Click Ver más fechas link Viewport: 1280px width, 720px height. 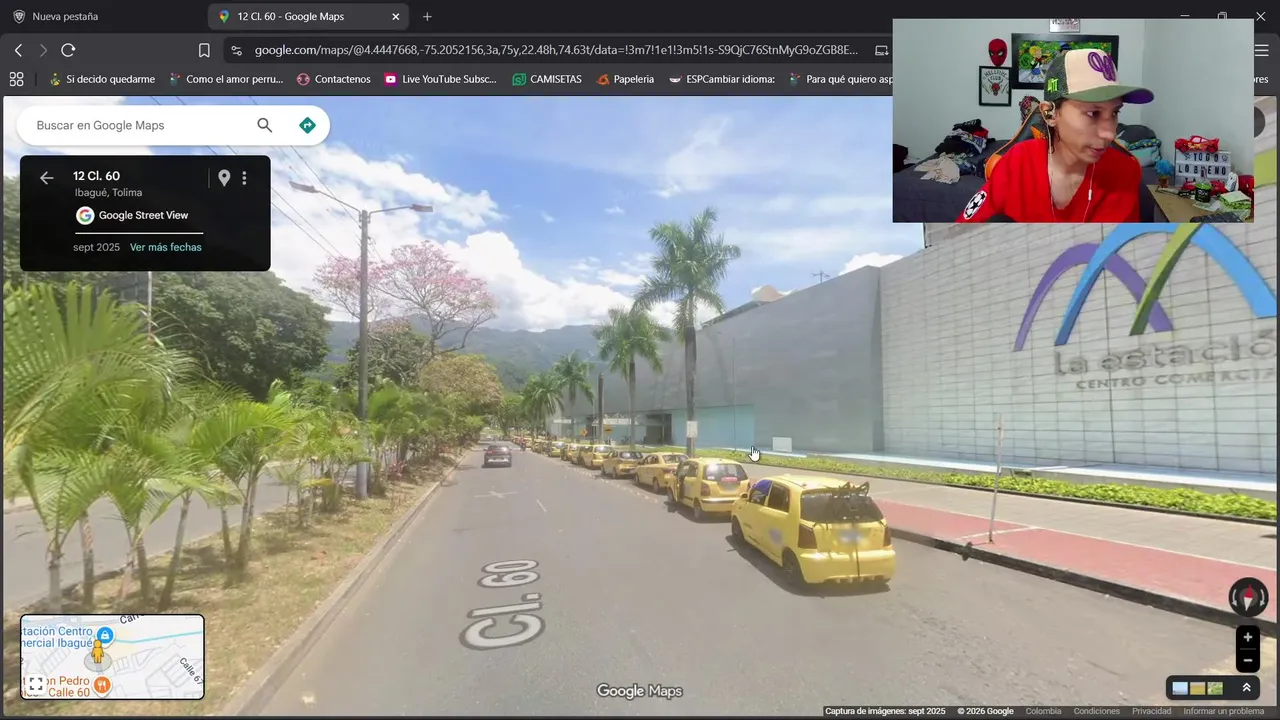(x=166, y=247)
